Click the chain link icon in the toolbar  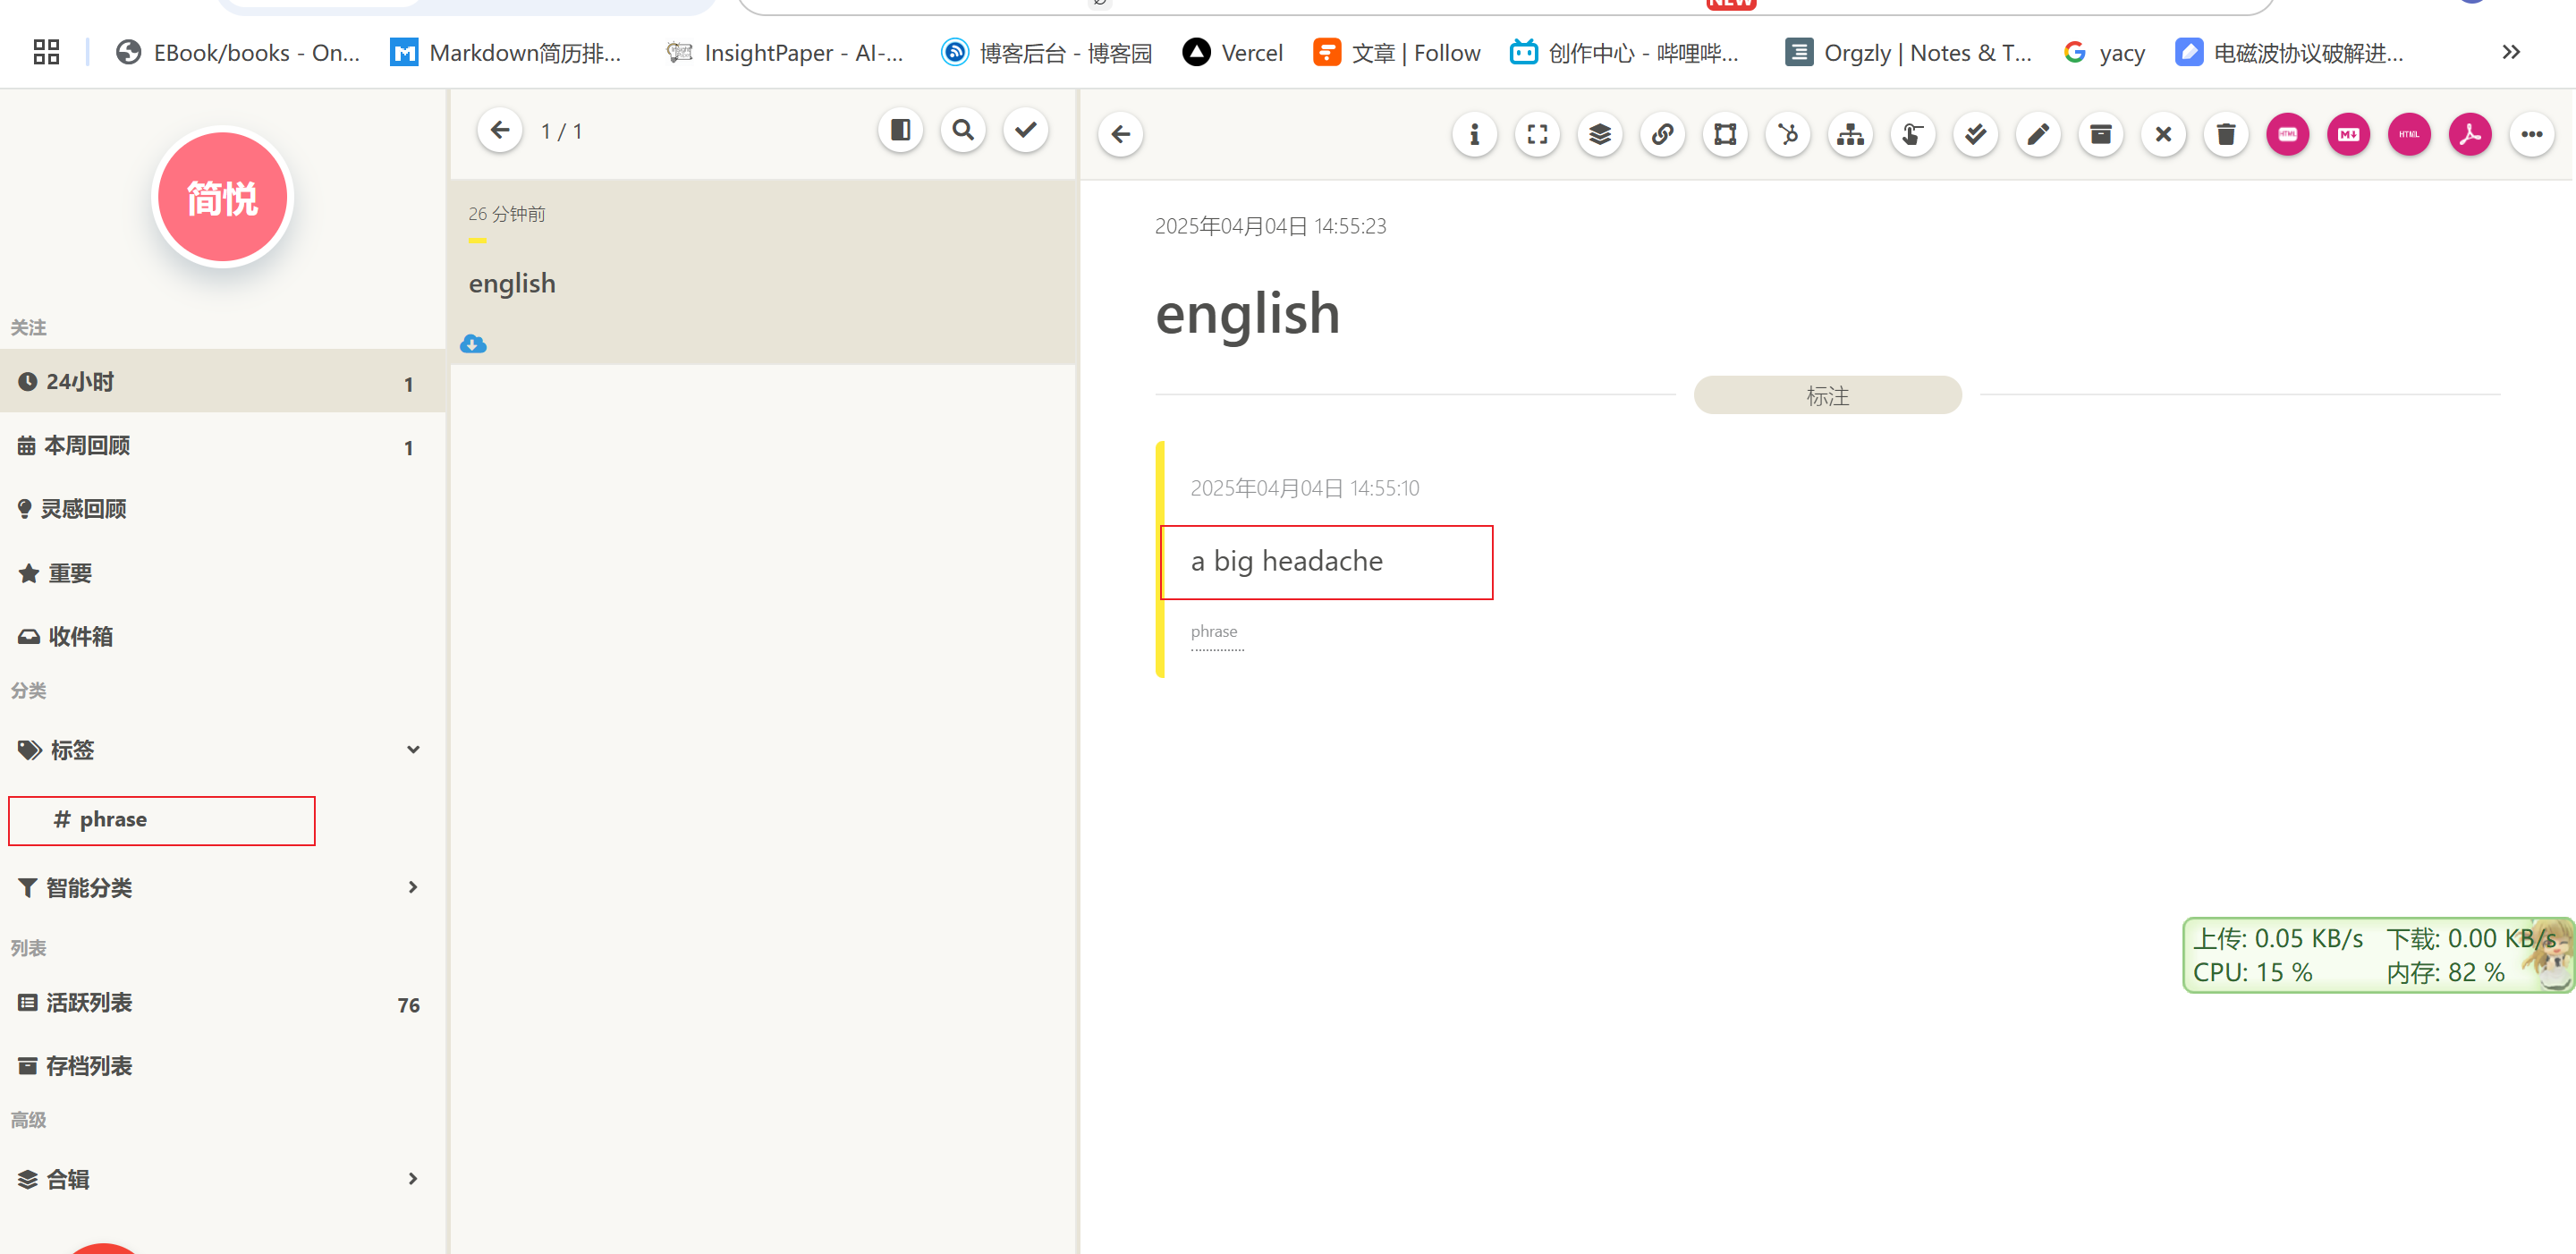coord(1662,134)
